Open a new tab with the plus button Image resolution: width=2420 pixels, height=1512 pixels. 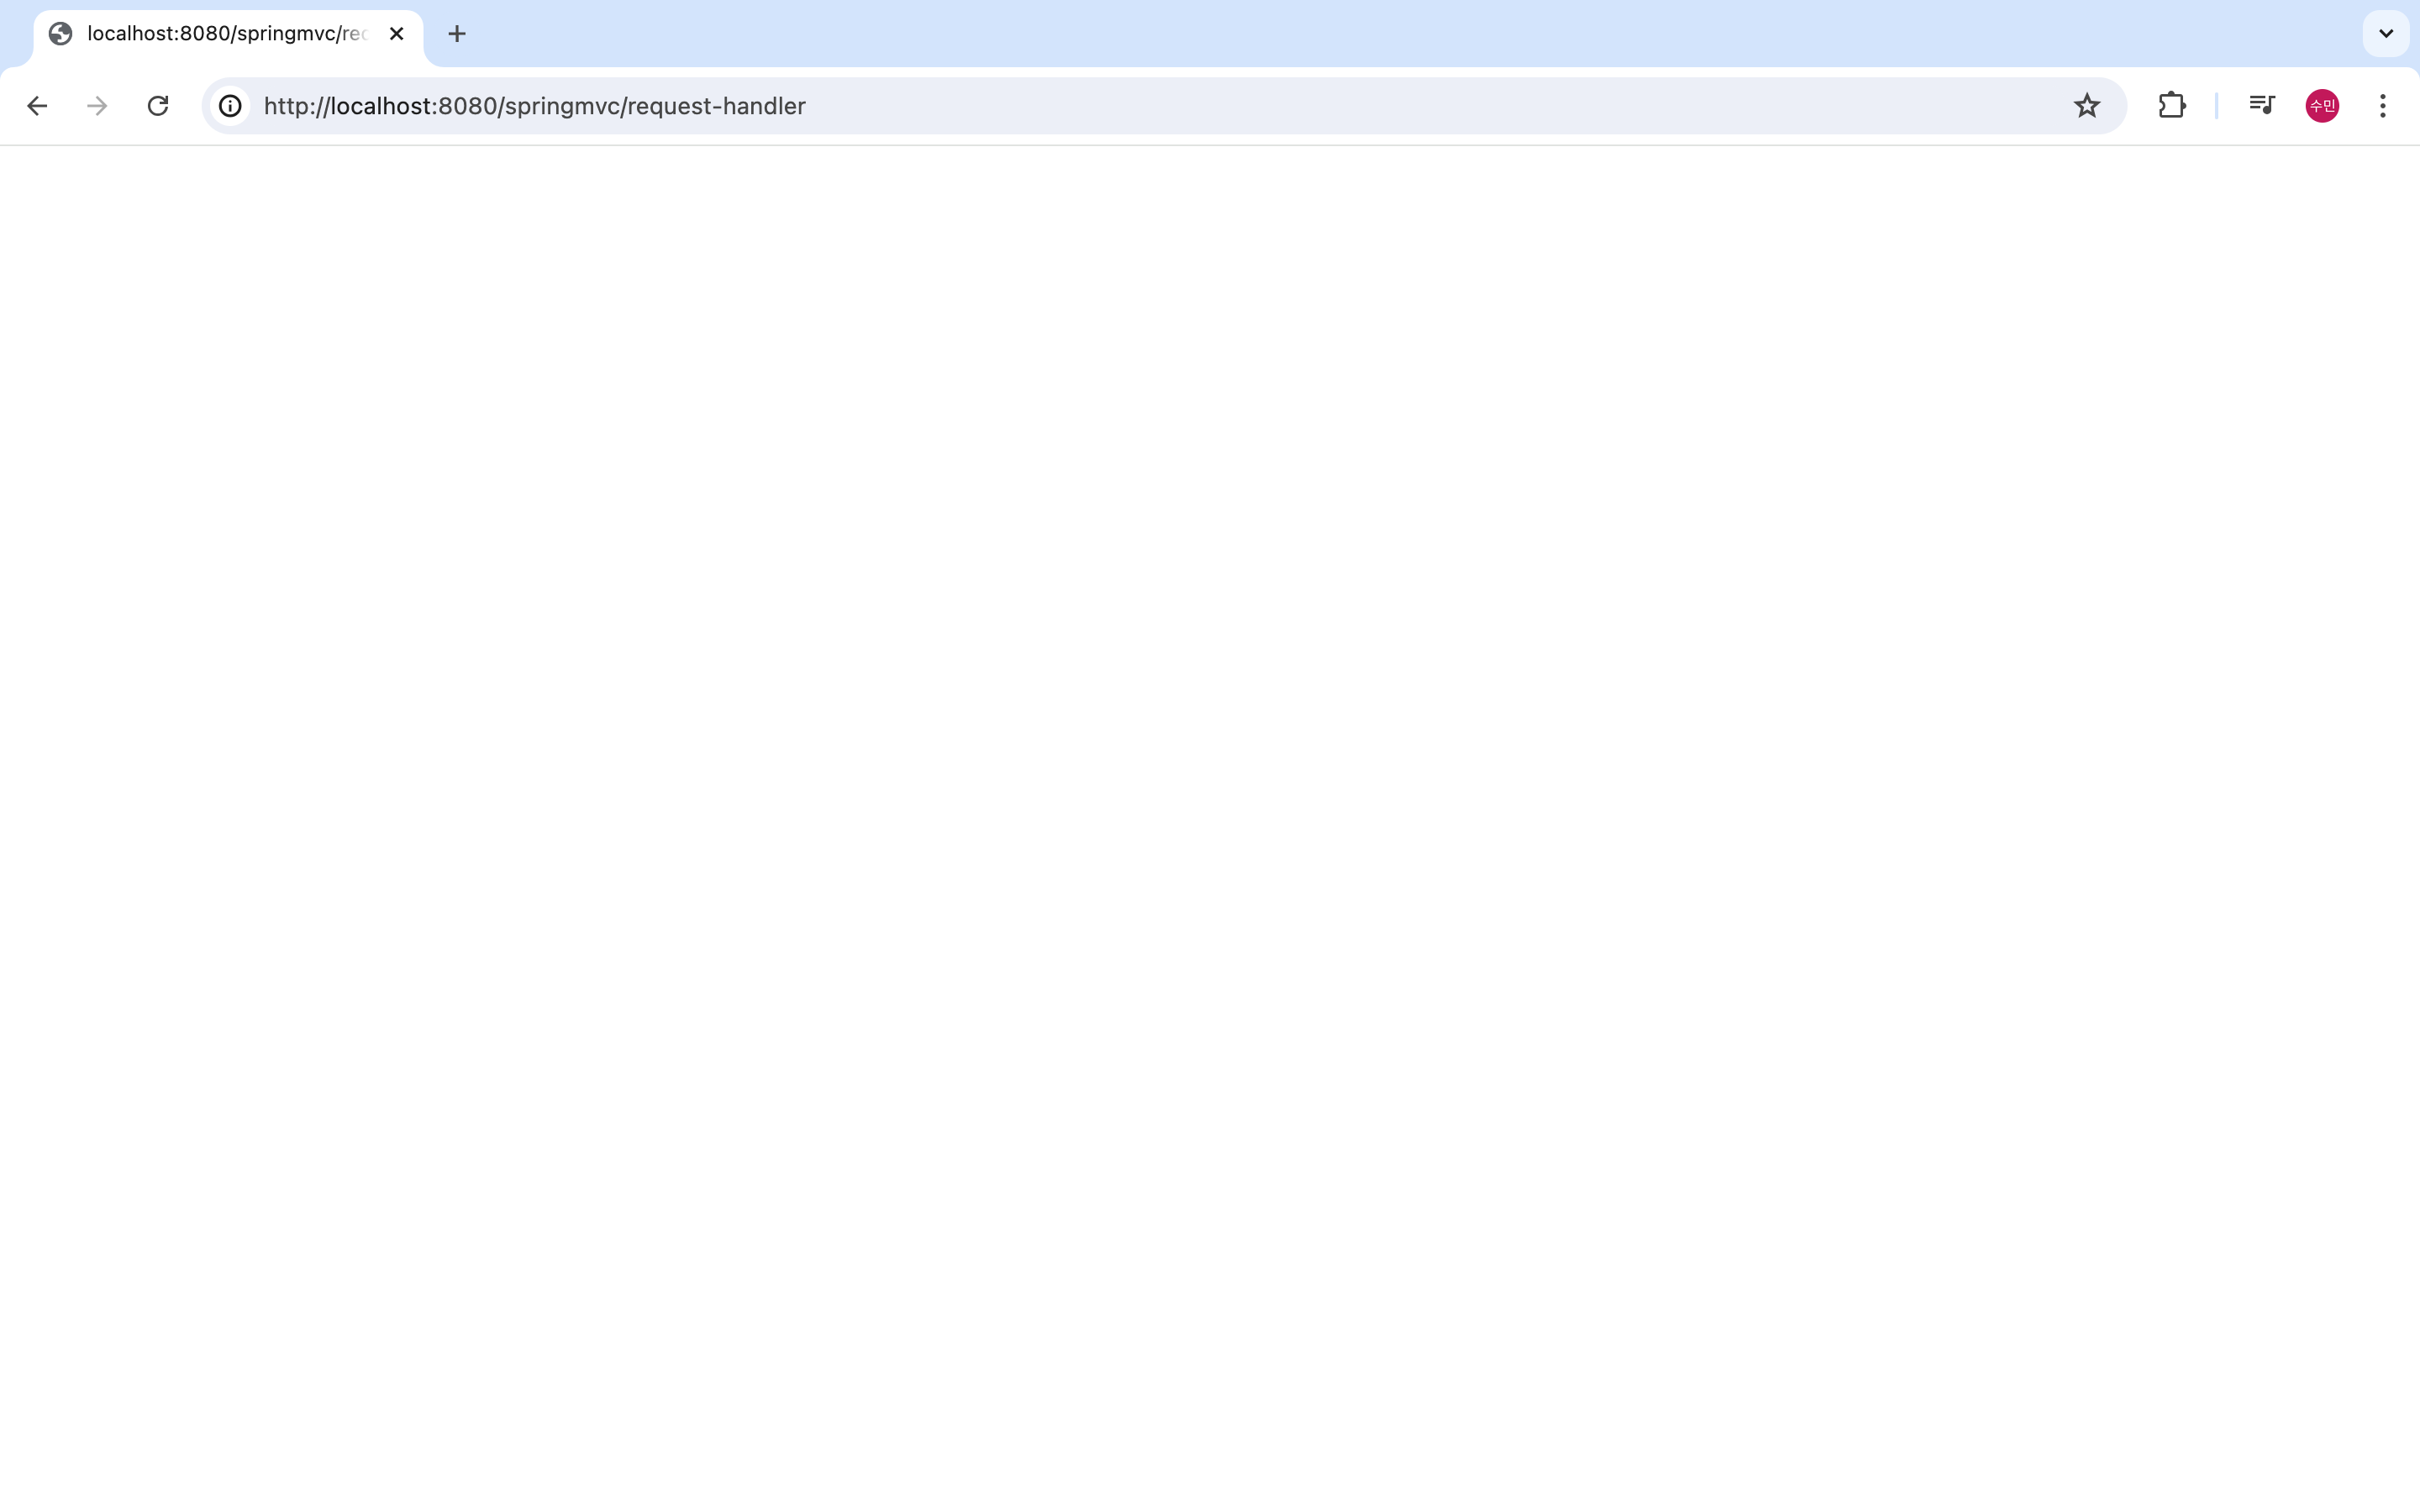click(457, 34)
